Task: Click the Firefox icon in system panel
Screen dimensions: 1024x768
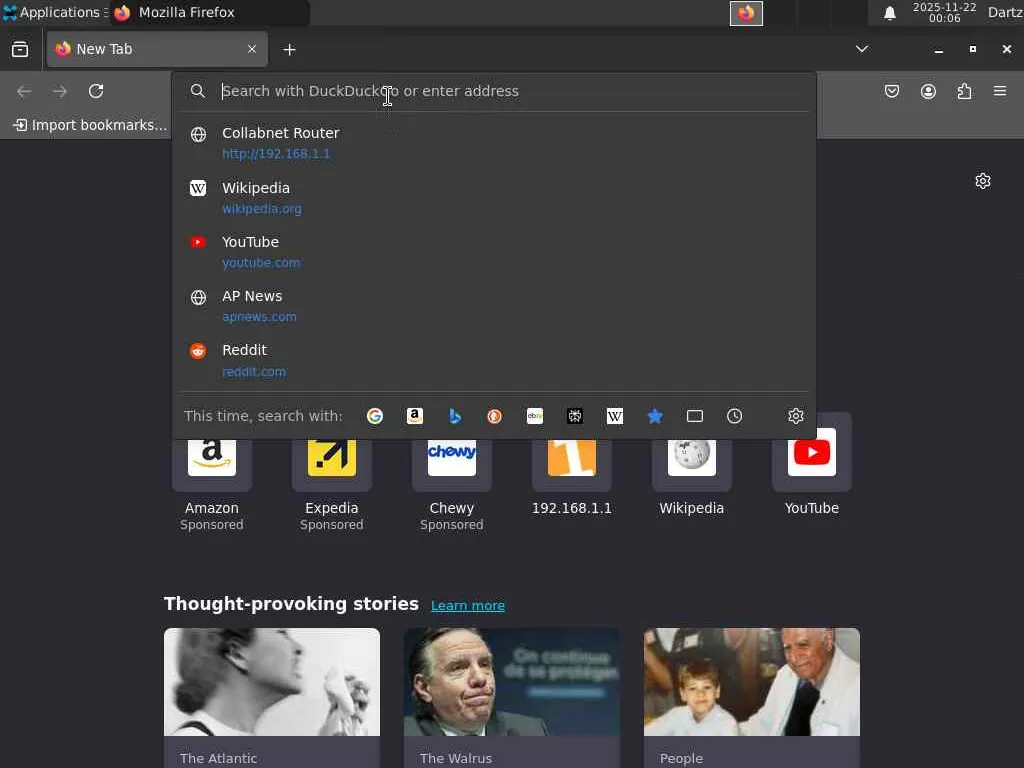Action: coord(746,13)
